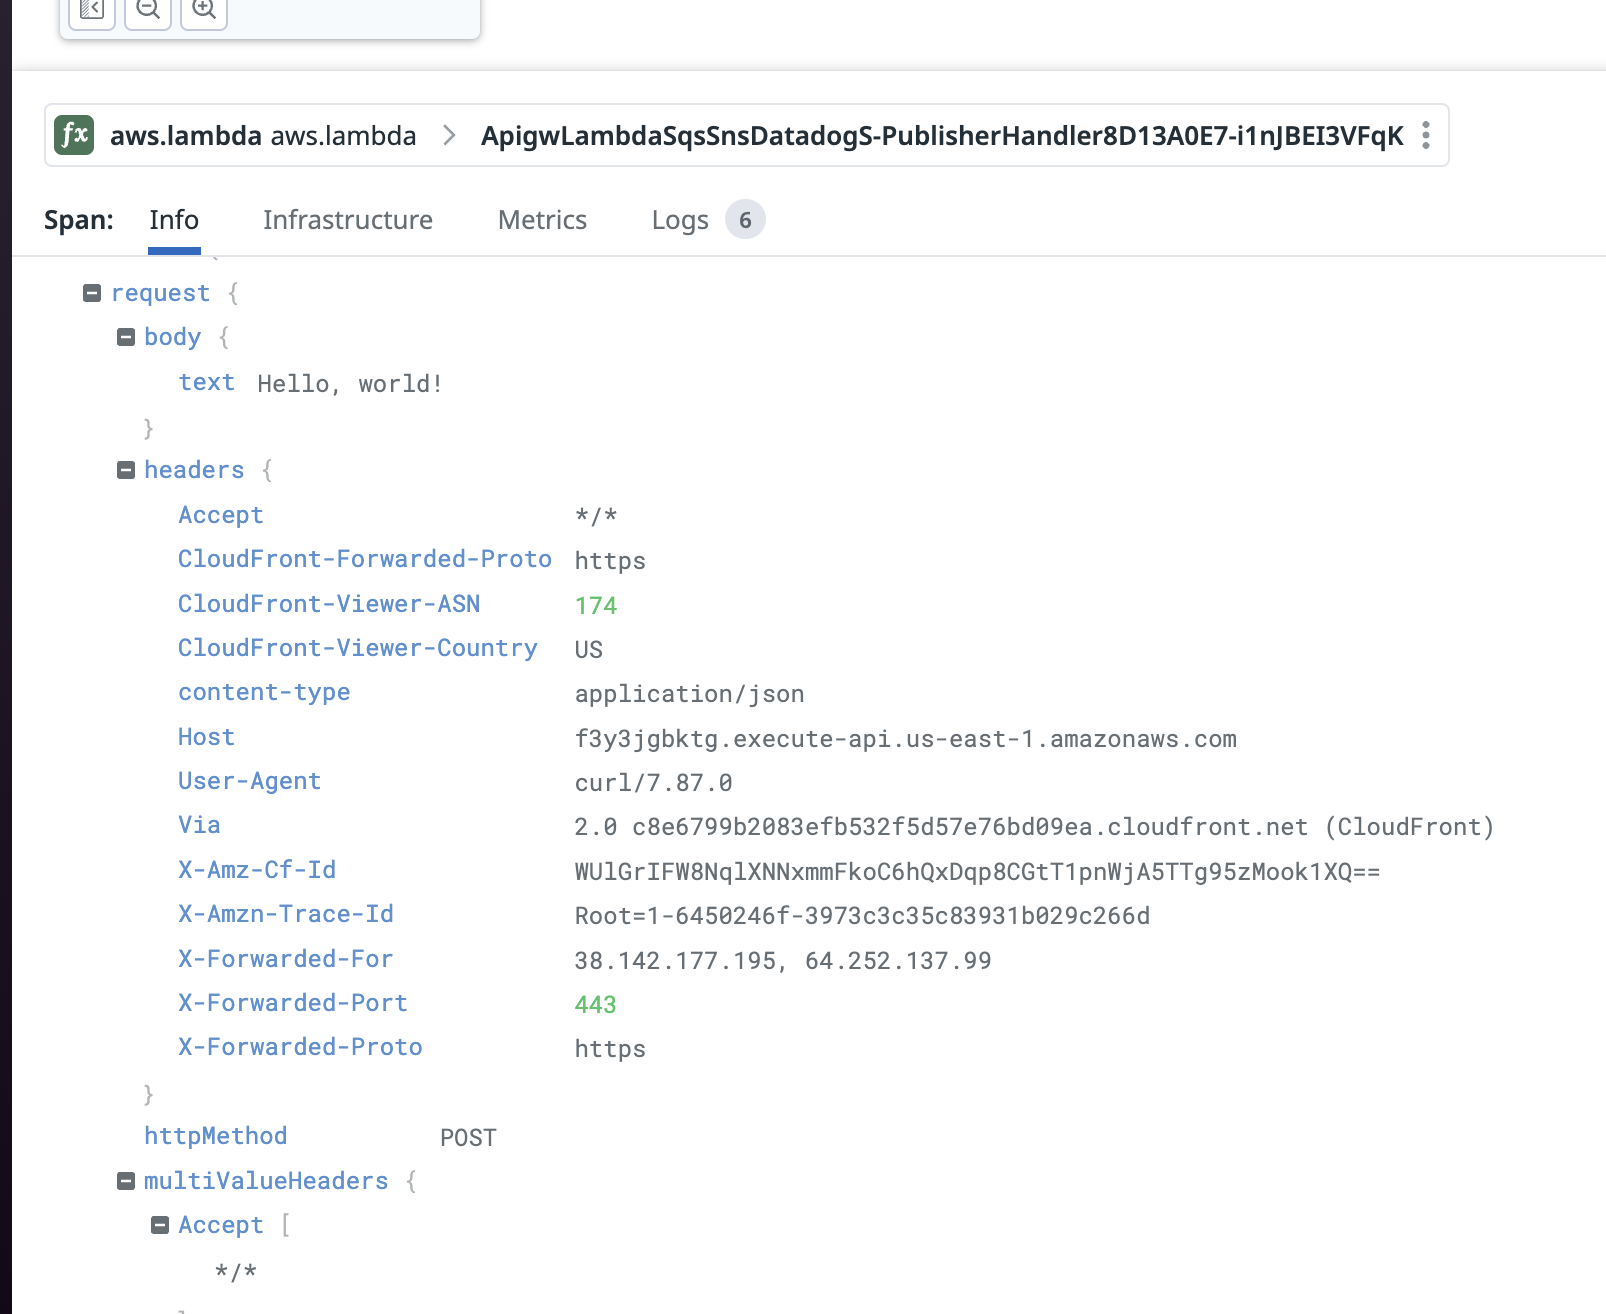The image size is (1606, 1314).
Task: Click the User-Agent key
Action: click(x=249, y=781)
